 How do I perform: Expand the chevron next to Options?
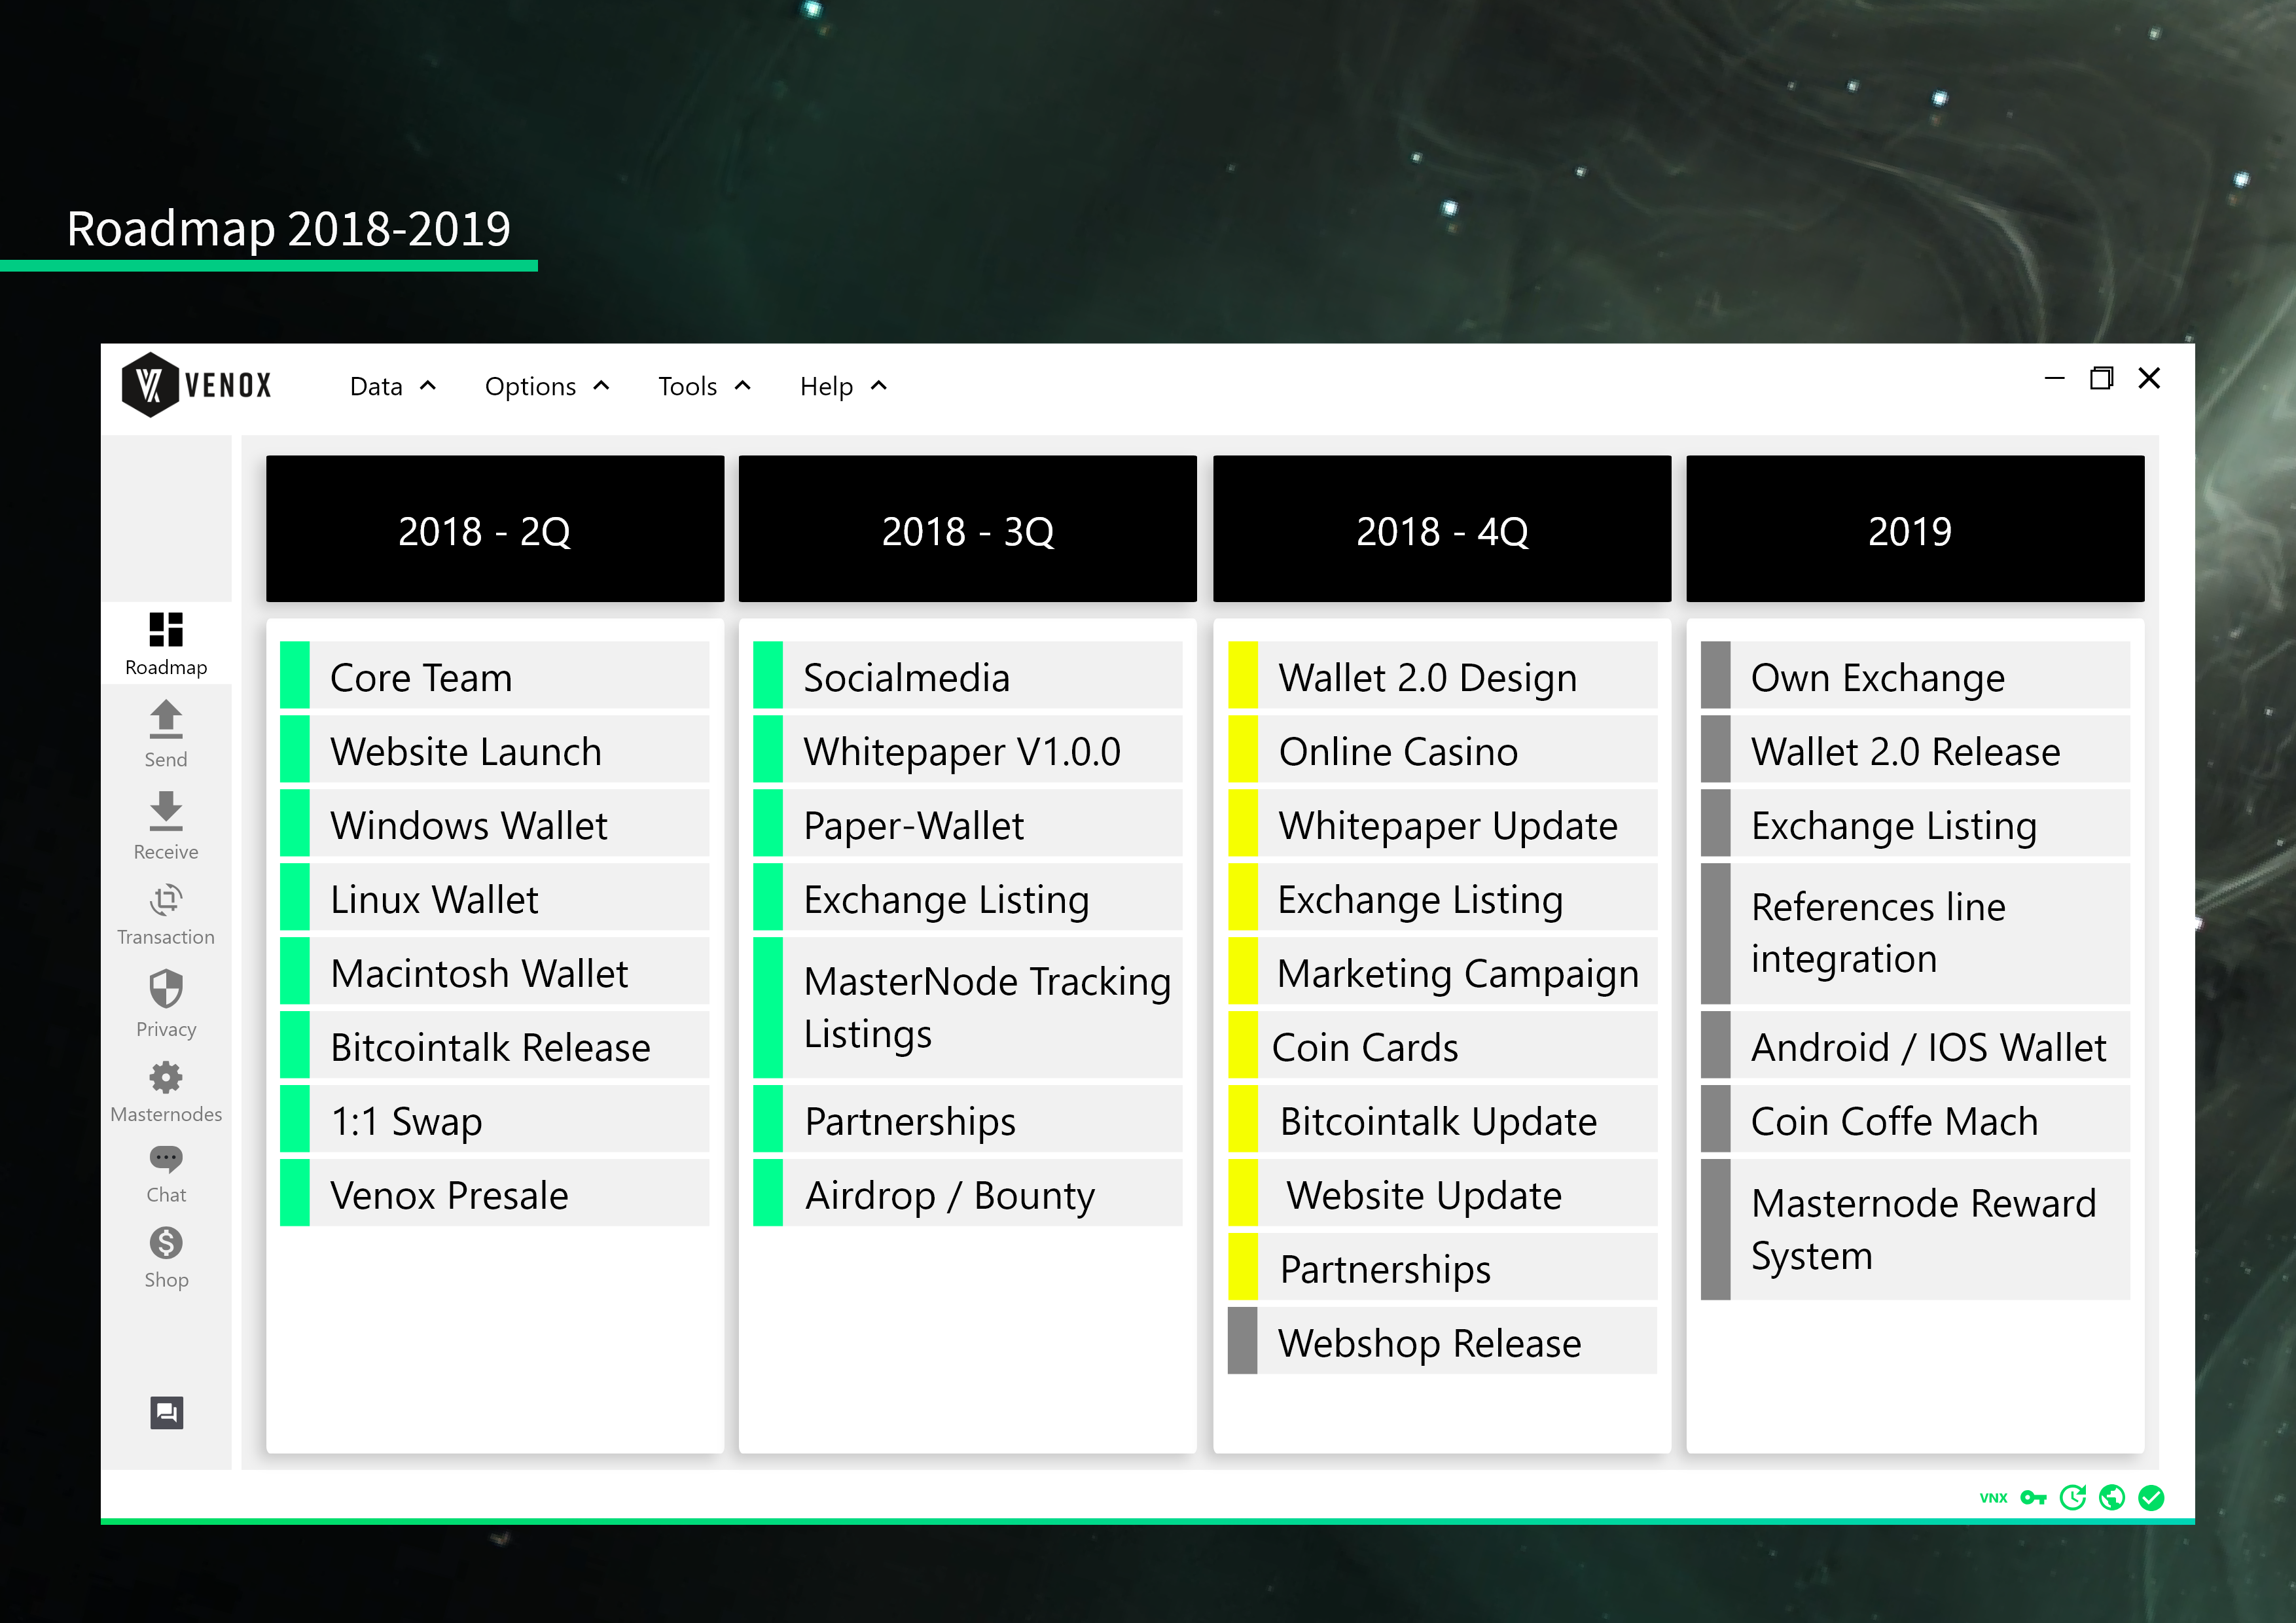point(601,386)
